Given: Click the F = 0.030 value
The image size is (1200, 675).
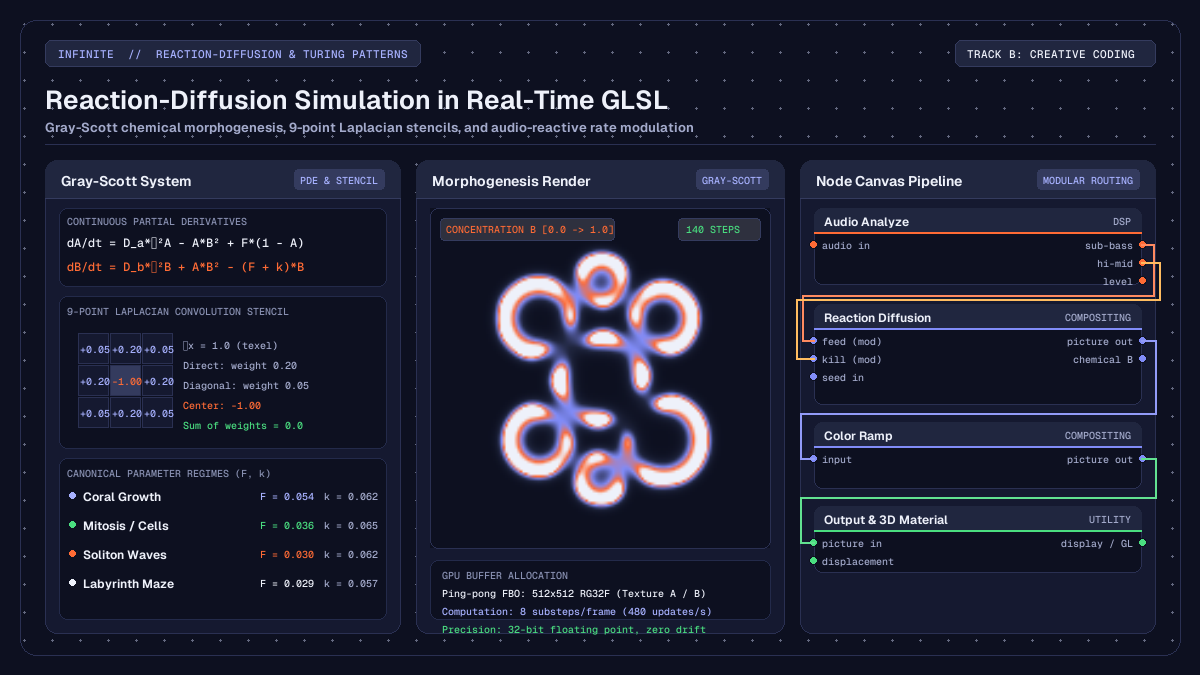Looking at the screenshot, I should 287,554.
